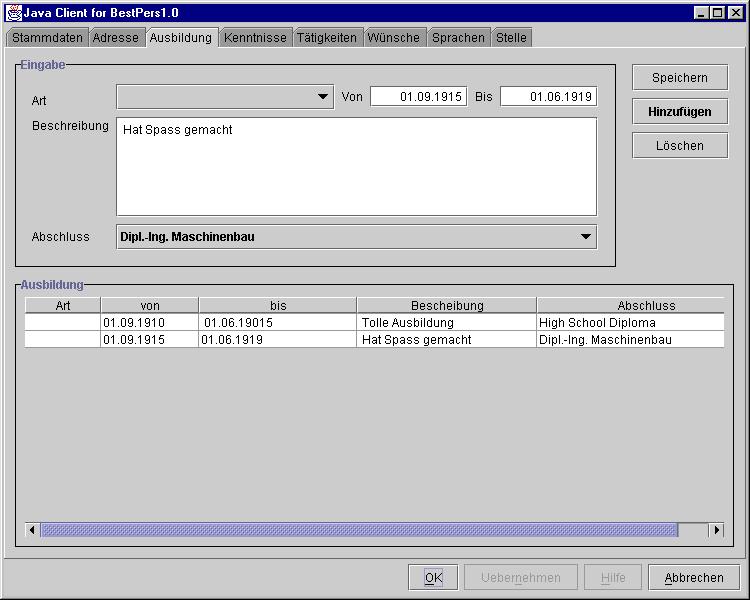Click the Beschreibung text area
The image size is (750, 600).
click(356, 167)
